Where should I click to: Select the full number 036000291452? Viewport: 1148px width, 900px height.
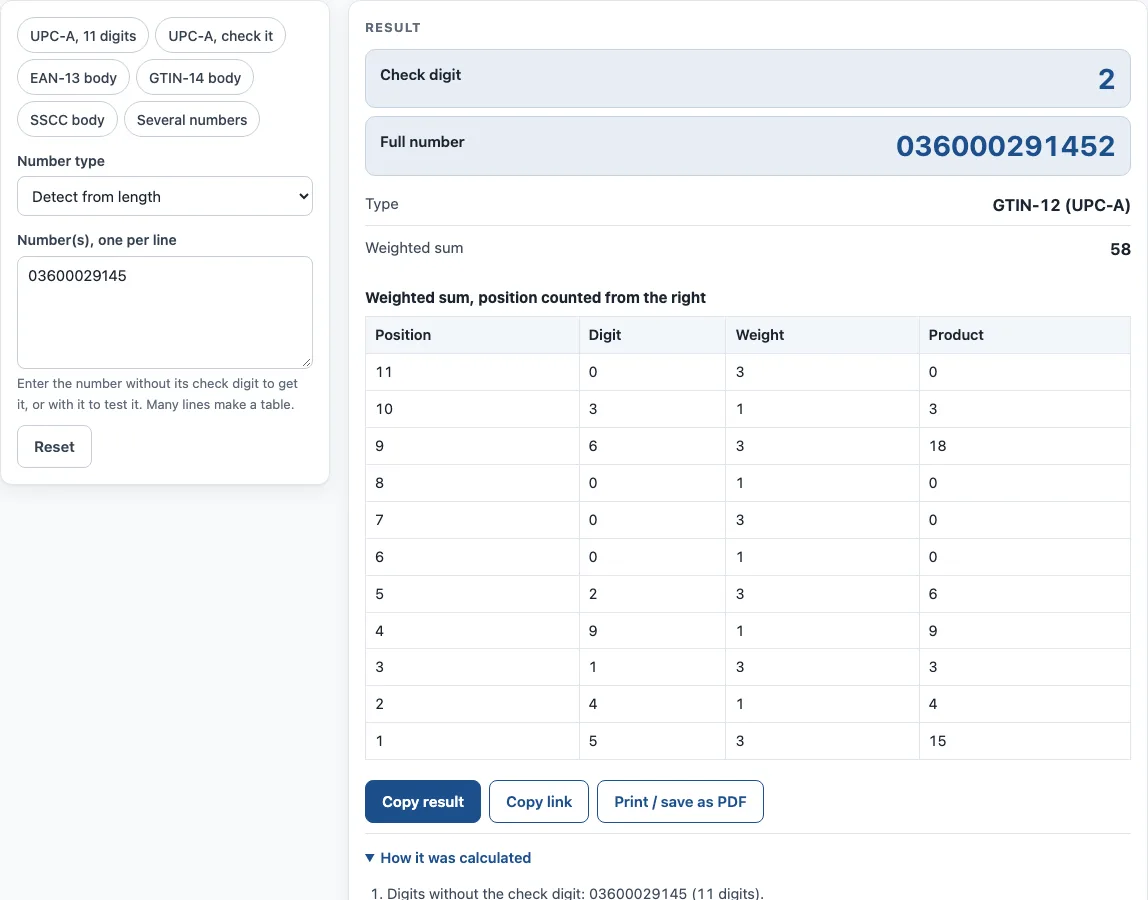[1005, 146]
